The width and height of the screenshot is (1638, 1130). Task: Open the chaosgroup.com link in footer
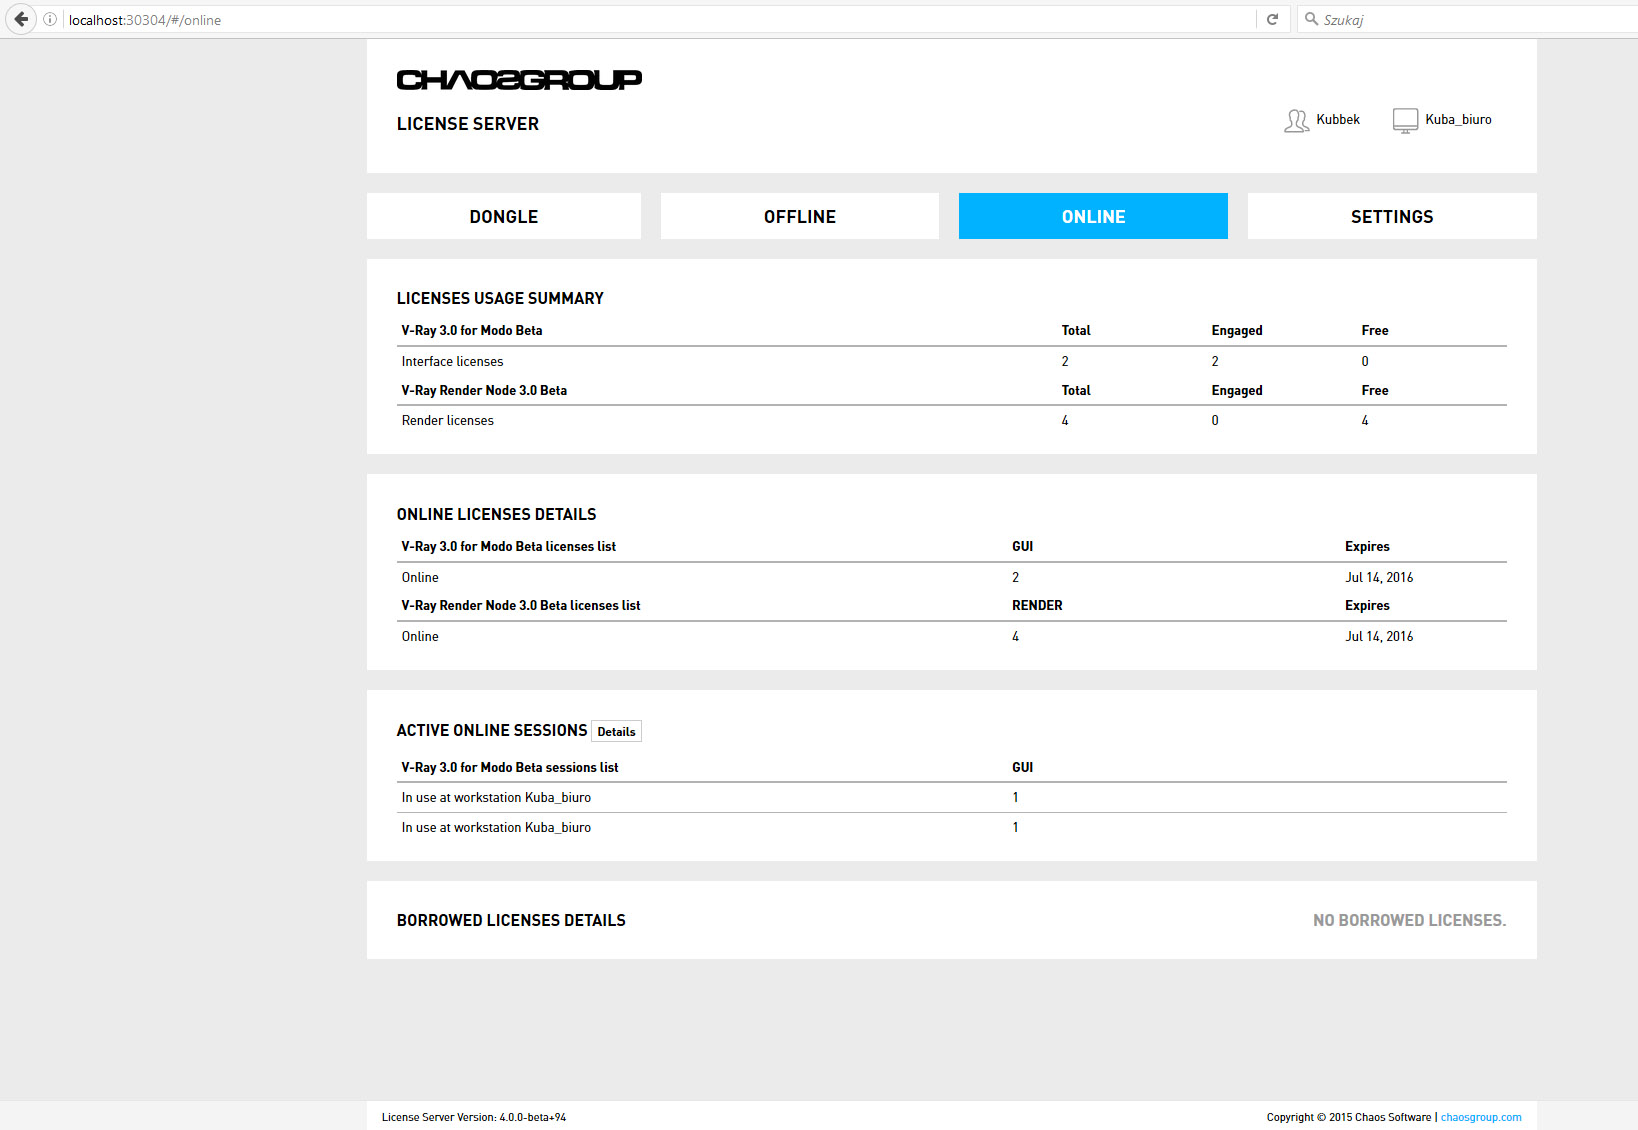point(1481,1117)
